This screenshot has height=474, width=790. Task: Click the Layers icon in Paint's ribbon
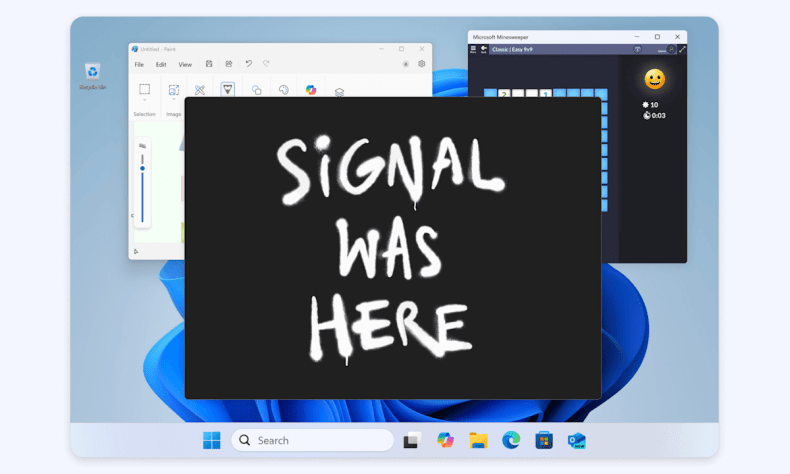(x=339, y=92)
